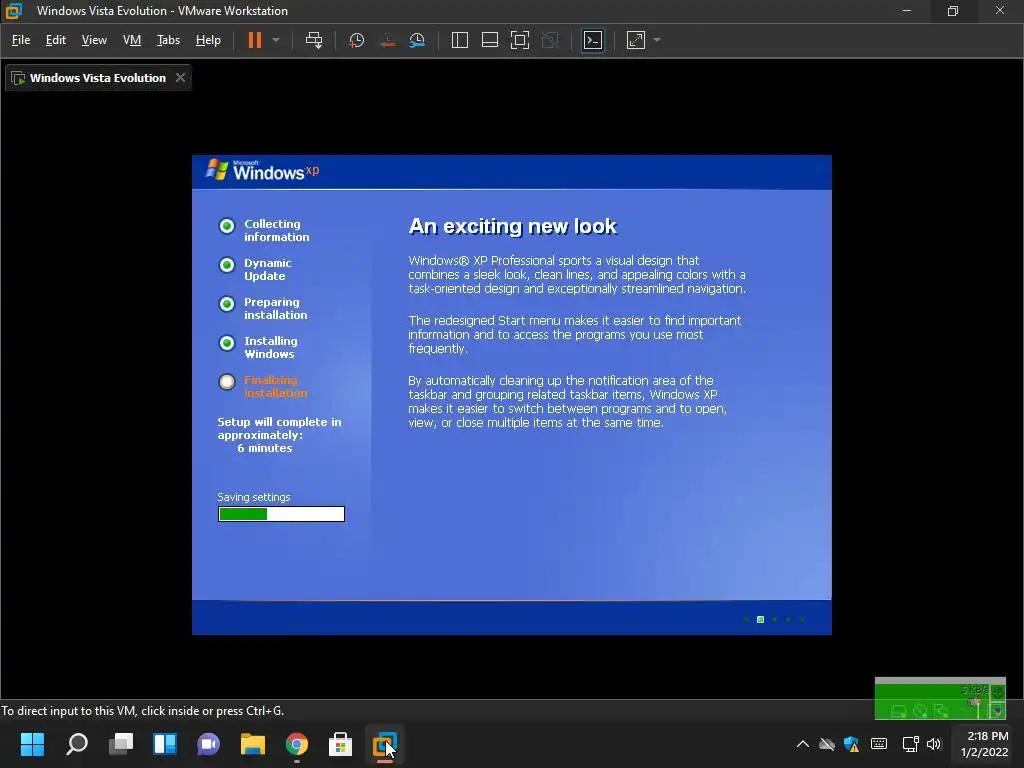Open the View menu
Screen dimensions: 1024x768
[94, 40]
